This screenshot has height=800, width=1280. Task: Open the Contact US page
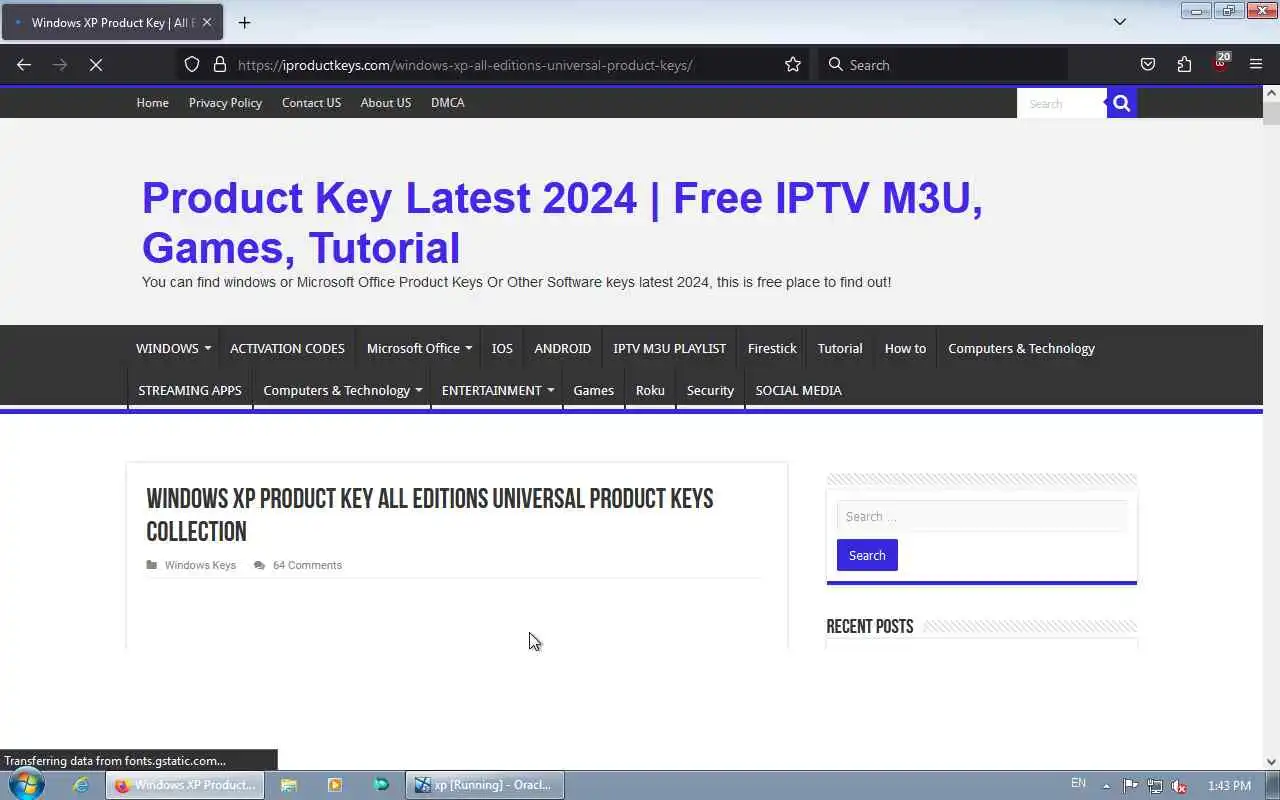coord(311,102)
